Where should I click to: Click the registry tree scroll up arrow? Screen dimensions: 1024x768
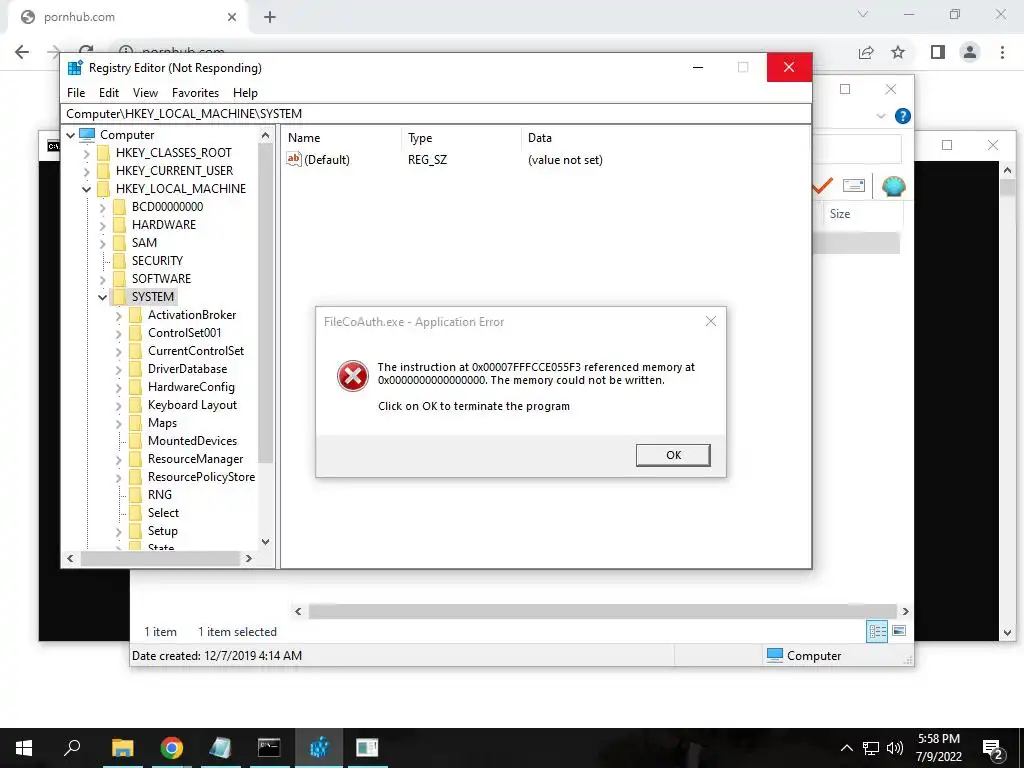tap(265, 135)
